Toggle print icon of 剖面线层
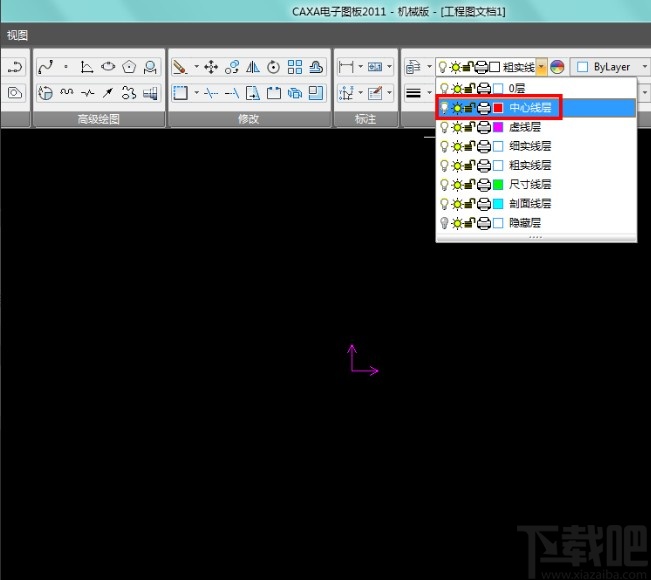This screenshot has width=651, height=580. pyautogui.click(x=484, y=203)
